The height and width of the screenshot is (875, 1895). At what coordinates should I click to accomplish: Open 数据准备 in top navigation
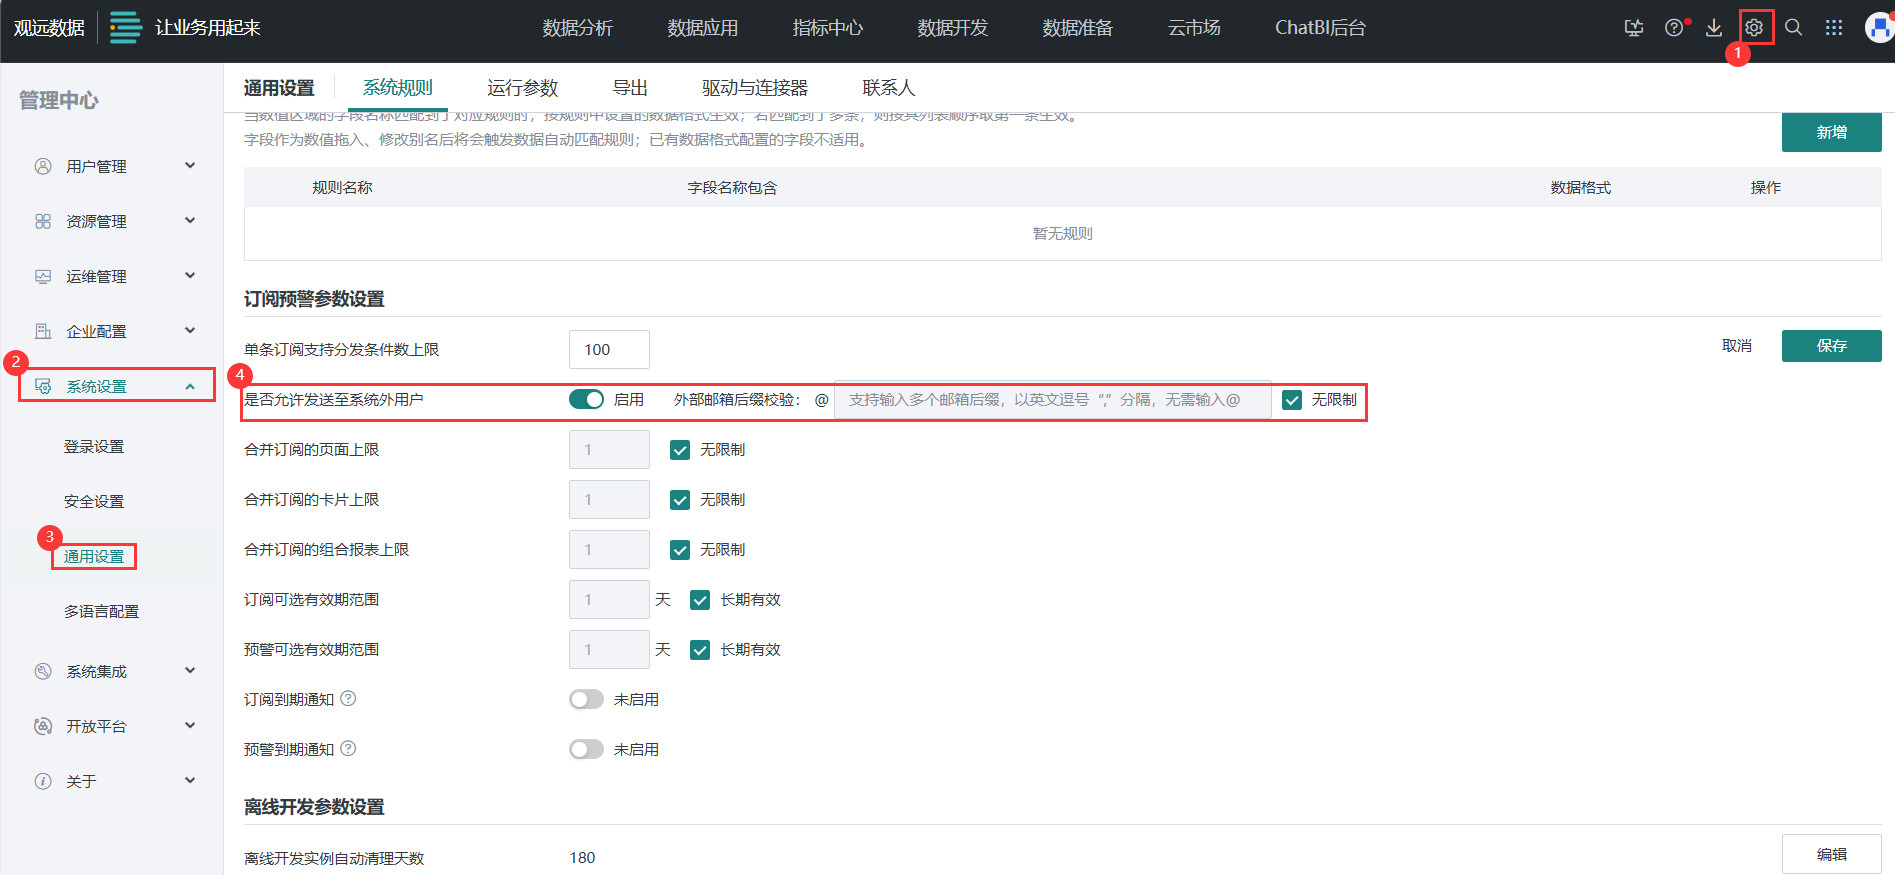pyautogui.click(x=1077, y=28)
